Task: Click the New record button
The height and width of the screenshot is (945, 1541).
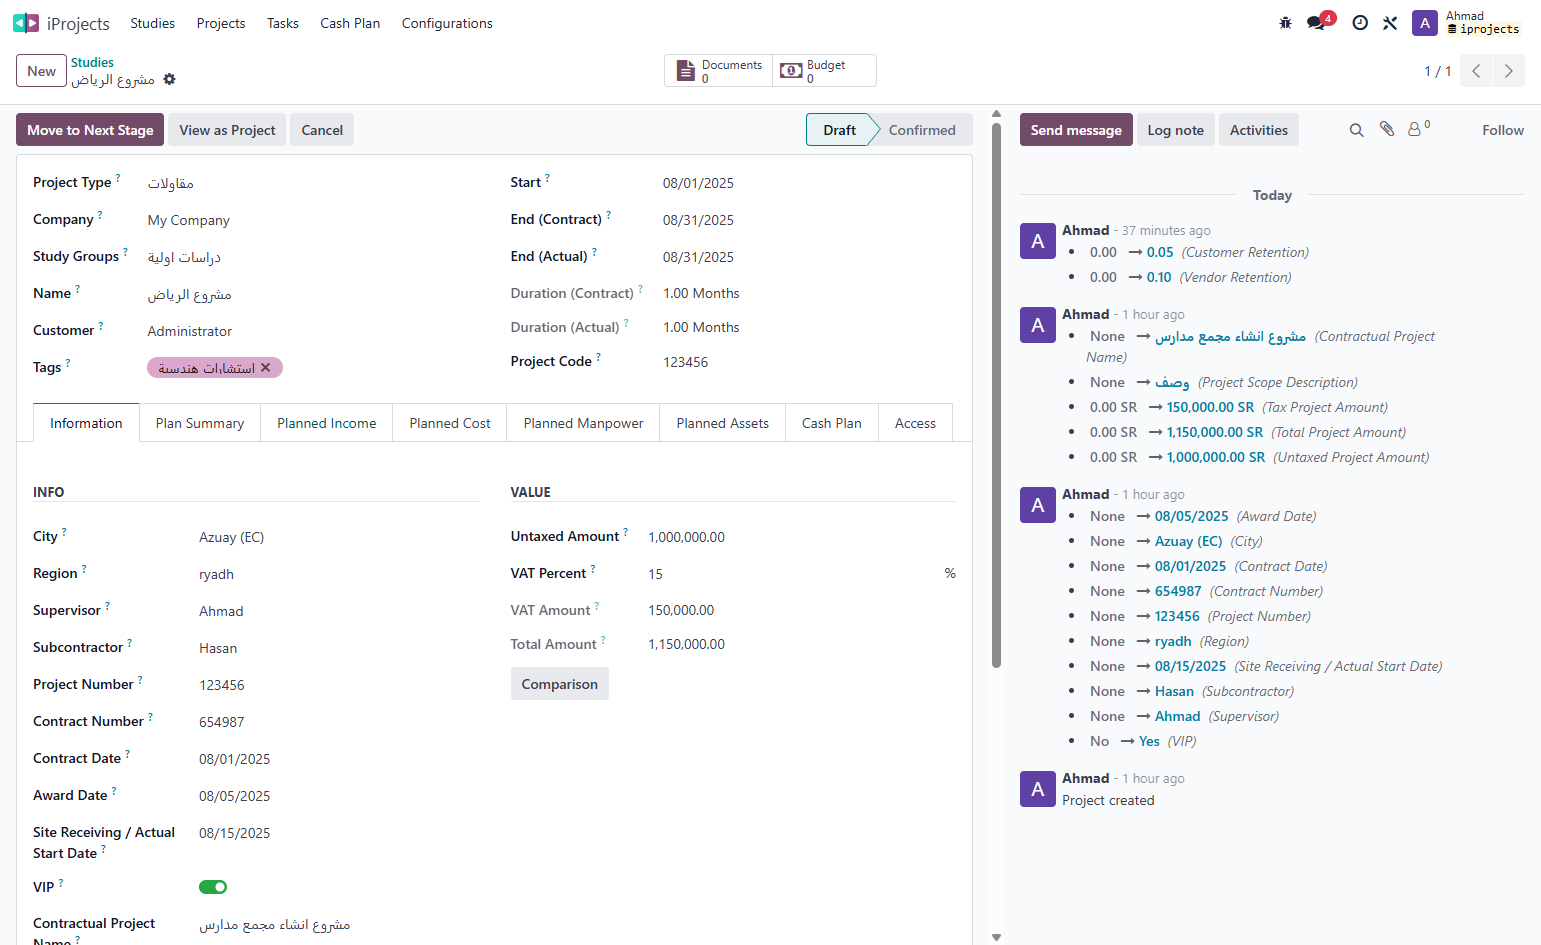Action: tap(41, 71)
